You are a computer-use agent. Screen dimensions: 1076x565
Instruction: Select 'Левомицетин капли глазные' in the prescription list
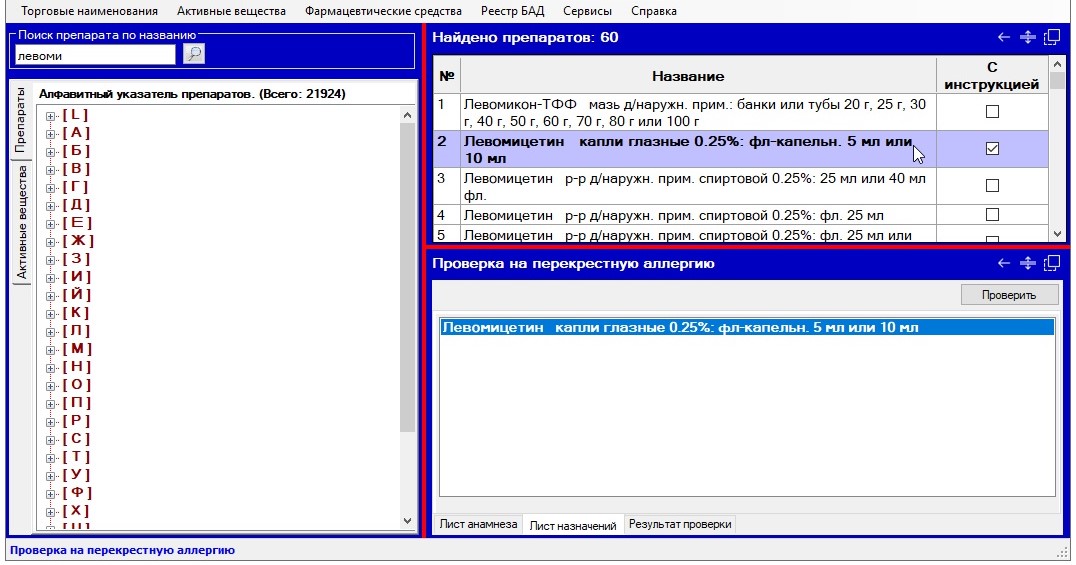(747, 327)
